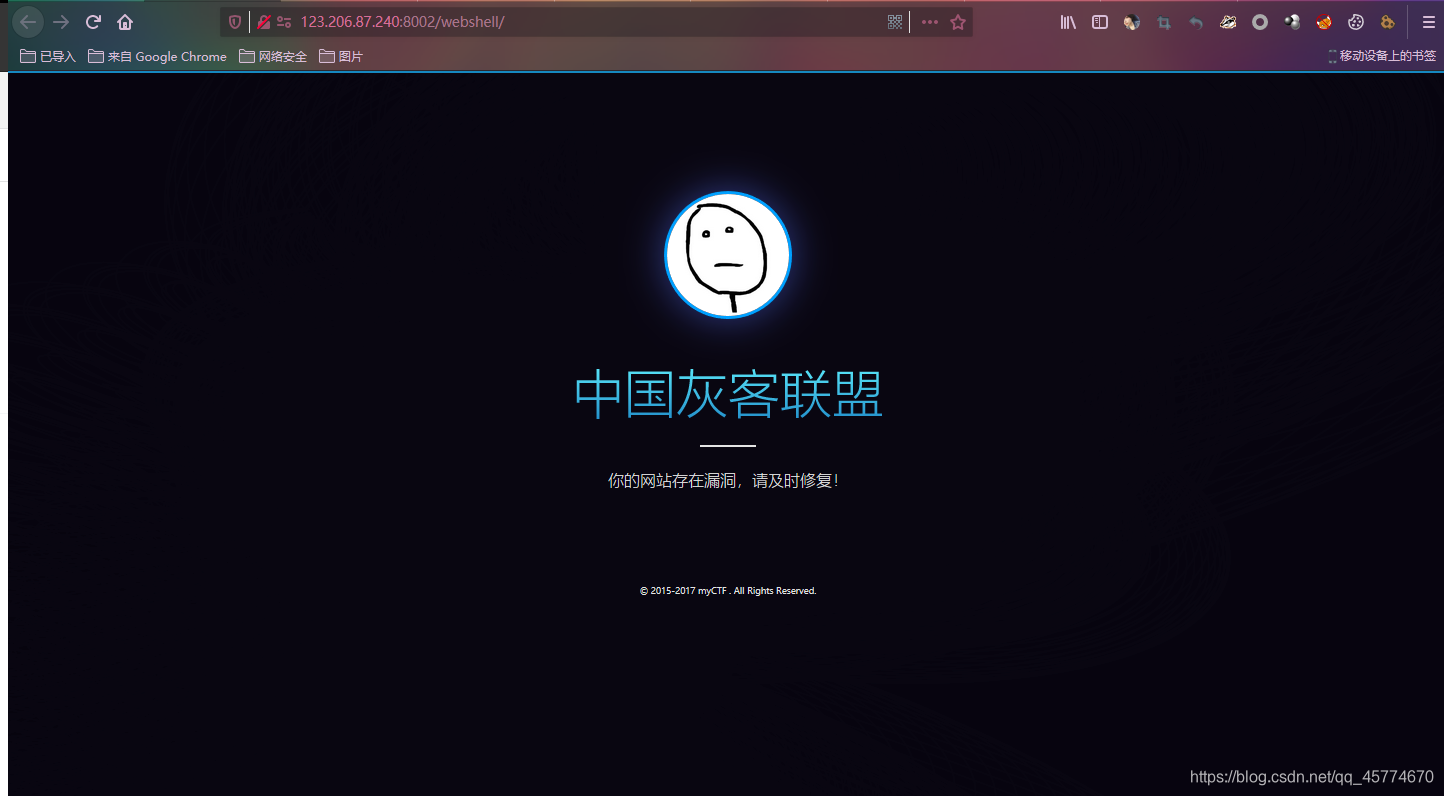Open the Library bookshelf icon
This screenshot has height=796, width=1444.
(x=1068, y=22)
